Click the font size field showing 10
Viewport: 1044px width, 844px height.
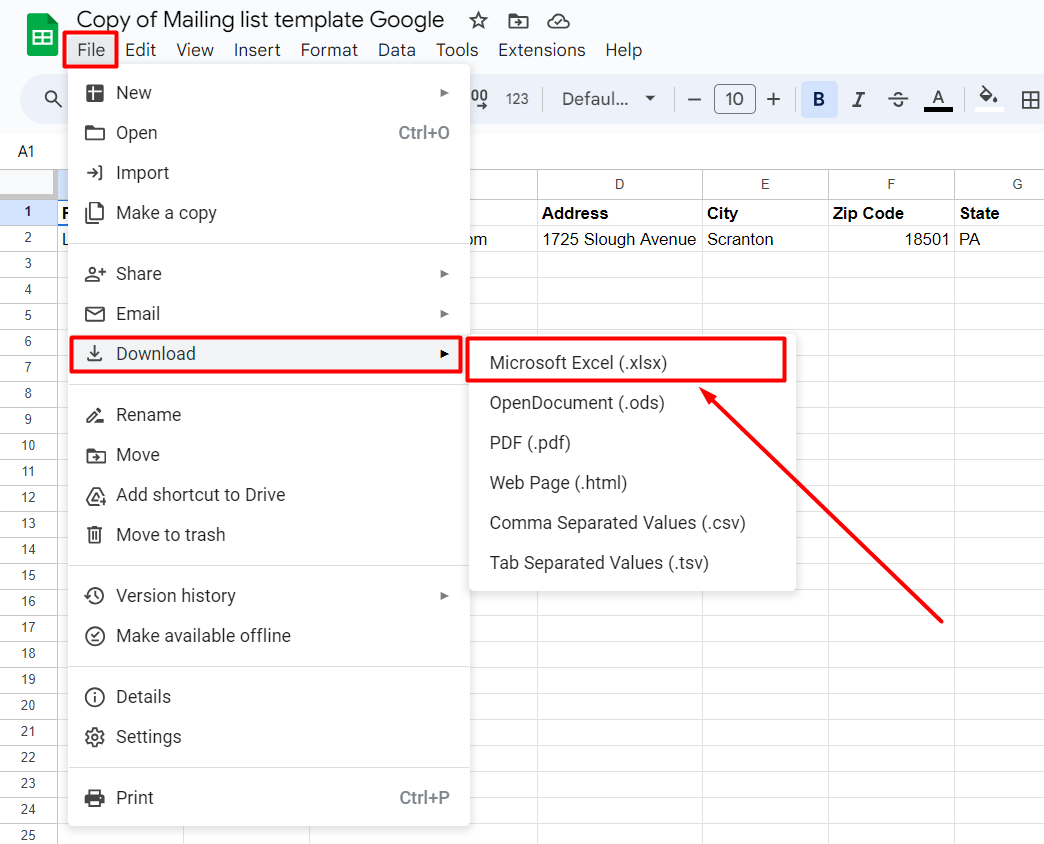tap(734, 99)
